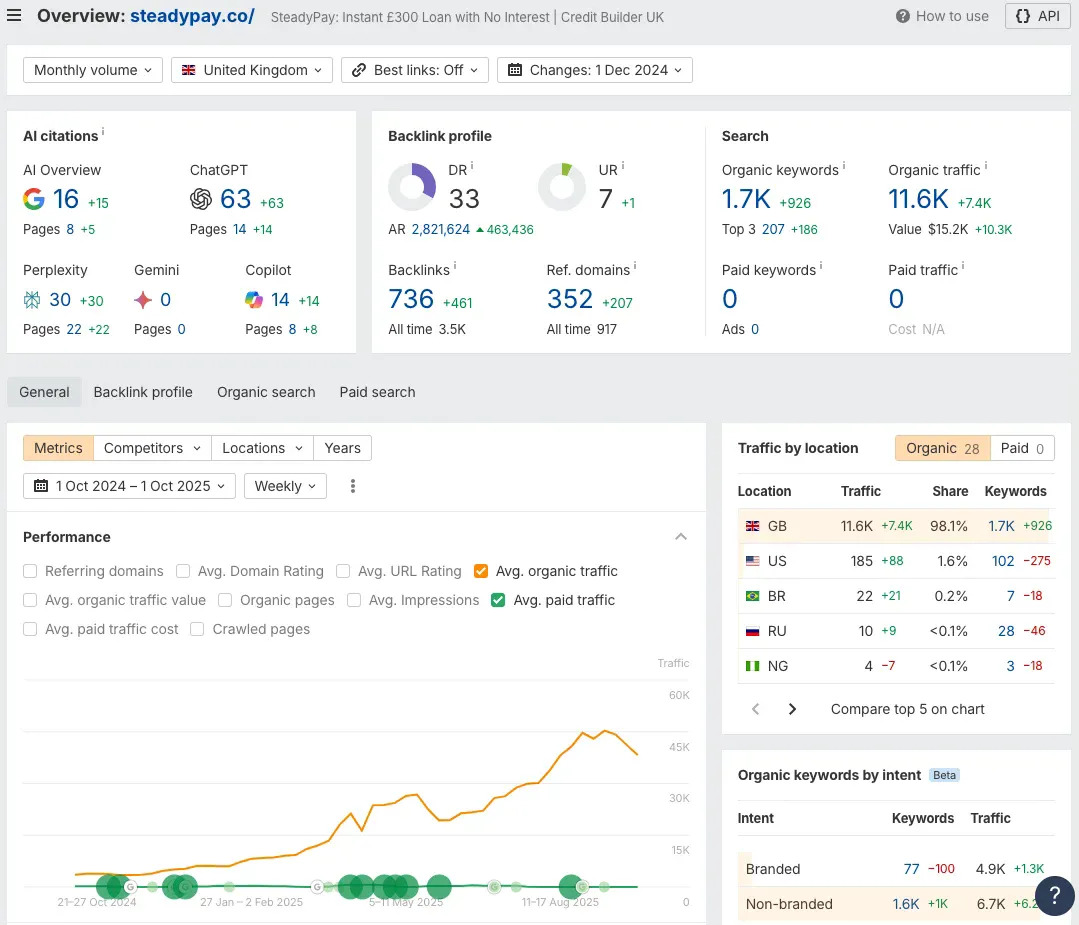1079x925 pixels.
Task: Go to next locations page arrow
Action: click(792, 709)
